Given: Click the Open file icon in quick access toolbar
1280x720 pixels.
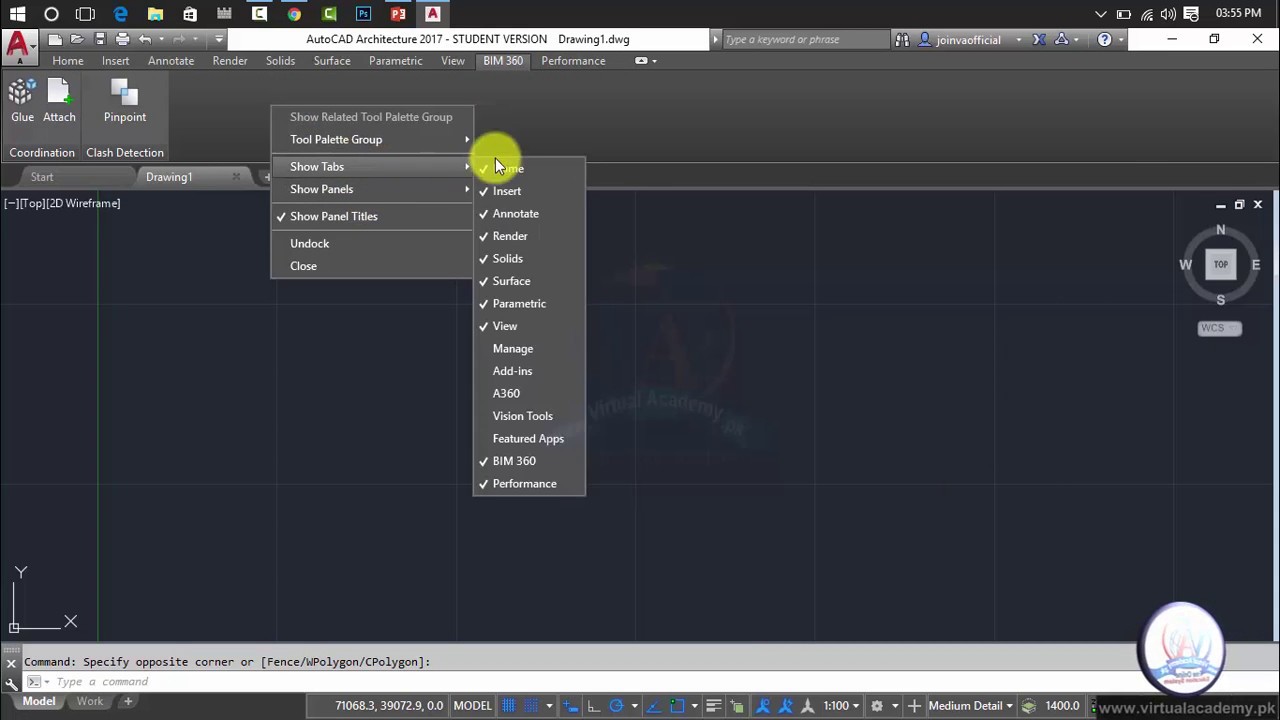Looking at the screenshot, I should point(77,39).
